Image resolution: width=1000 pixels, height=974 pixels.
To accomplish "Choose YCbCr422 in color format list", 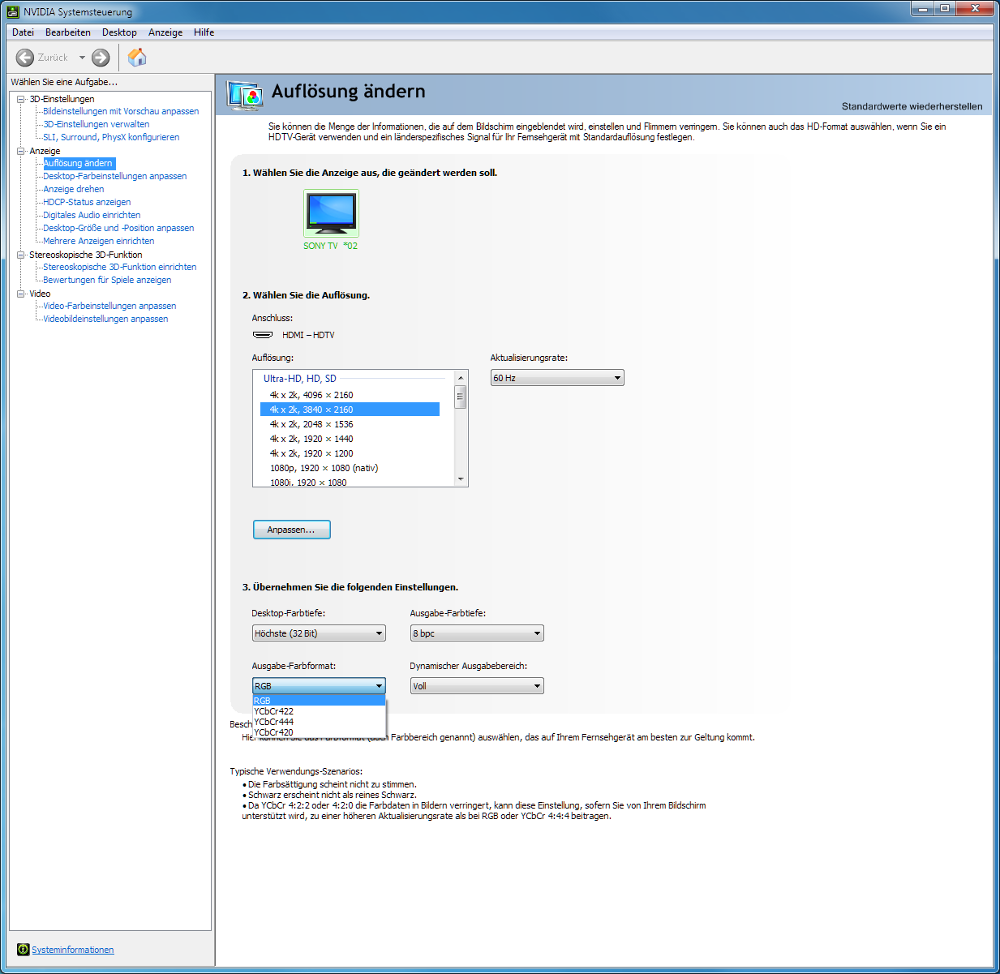I will tap(319, 711).
